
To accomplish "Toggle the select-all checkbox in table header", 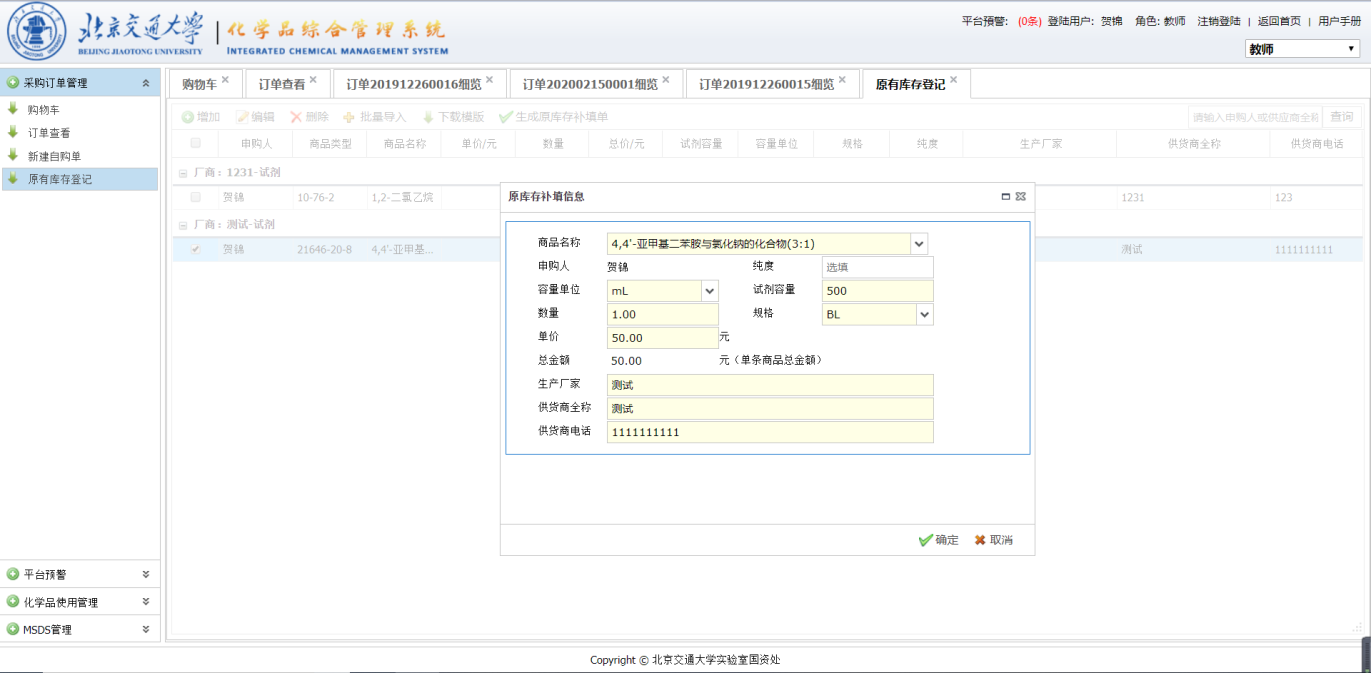I will pos(196,143).
